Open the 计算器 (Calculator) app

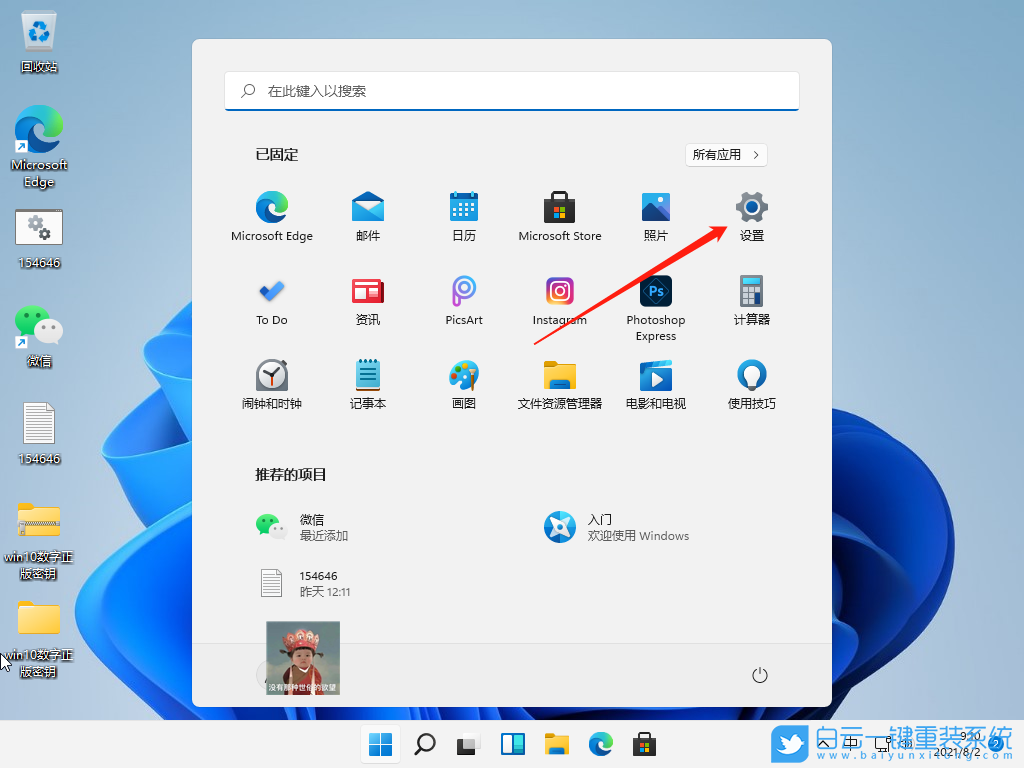[751, 300]
